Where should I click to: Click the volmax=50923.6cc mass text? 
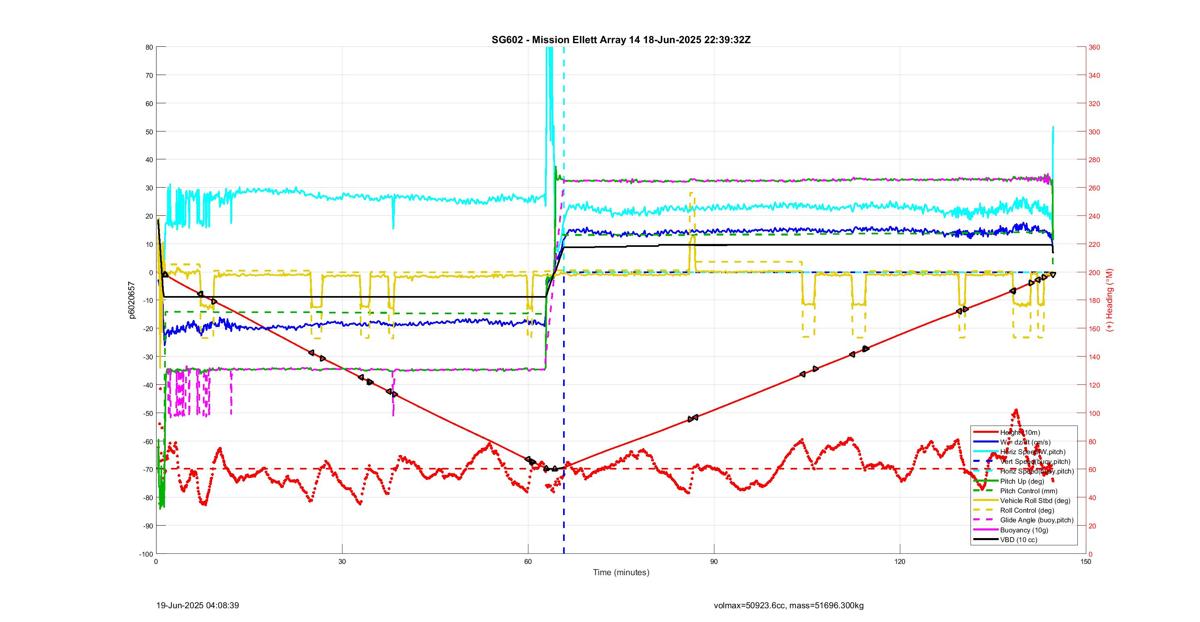[x=789, y=605]
